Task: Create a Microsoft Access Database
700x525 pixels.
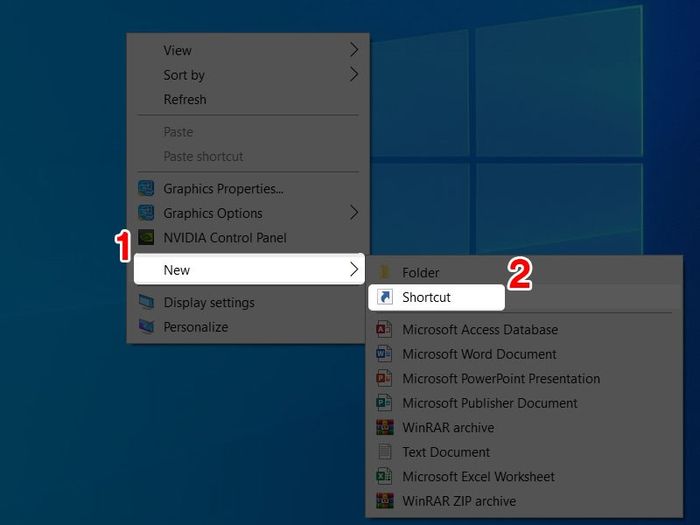Action: (x=524, y=329)
